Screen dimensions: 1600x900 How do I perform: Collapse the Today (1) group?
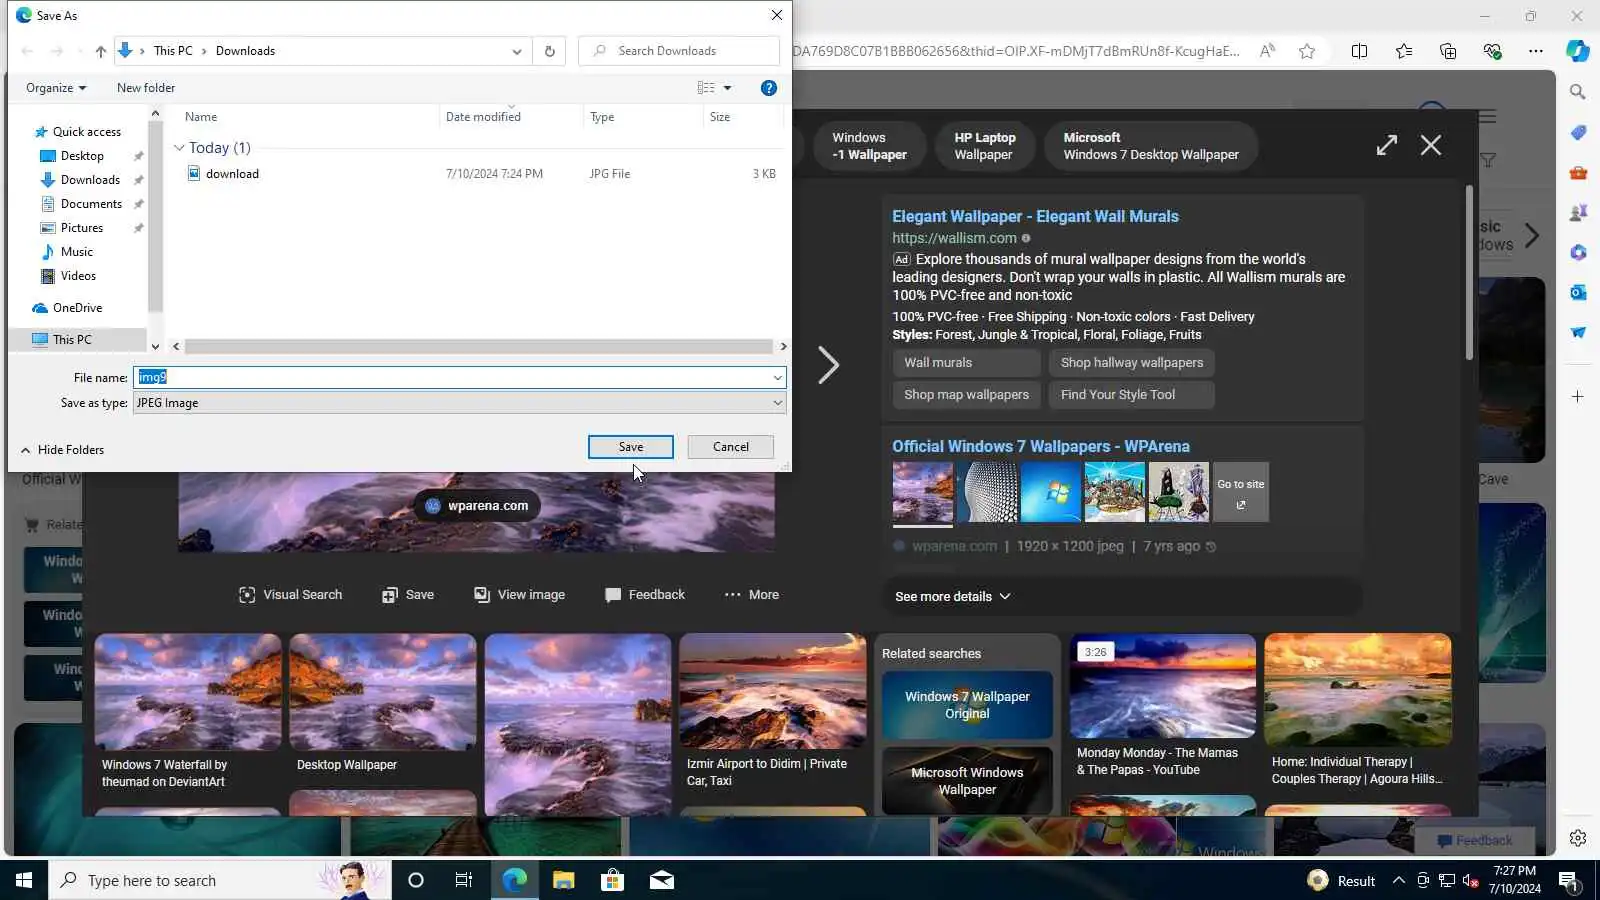pos(179,148)
